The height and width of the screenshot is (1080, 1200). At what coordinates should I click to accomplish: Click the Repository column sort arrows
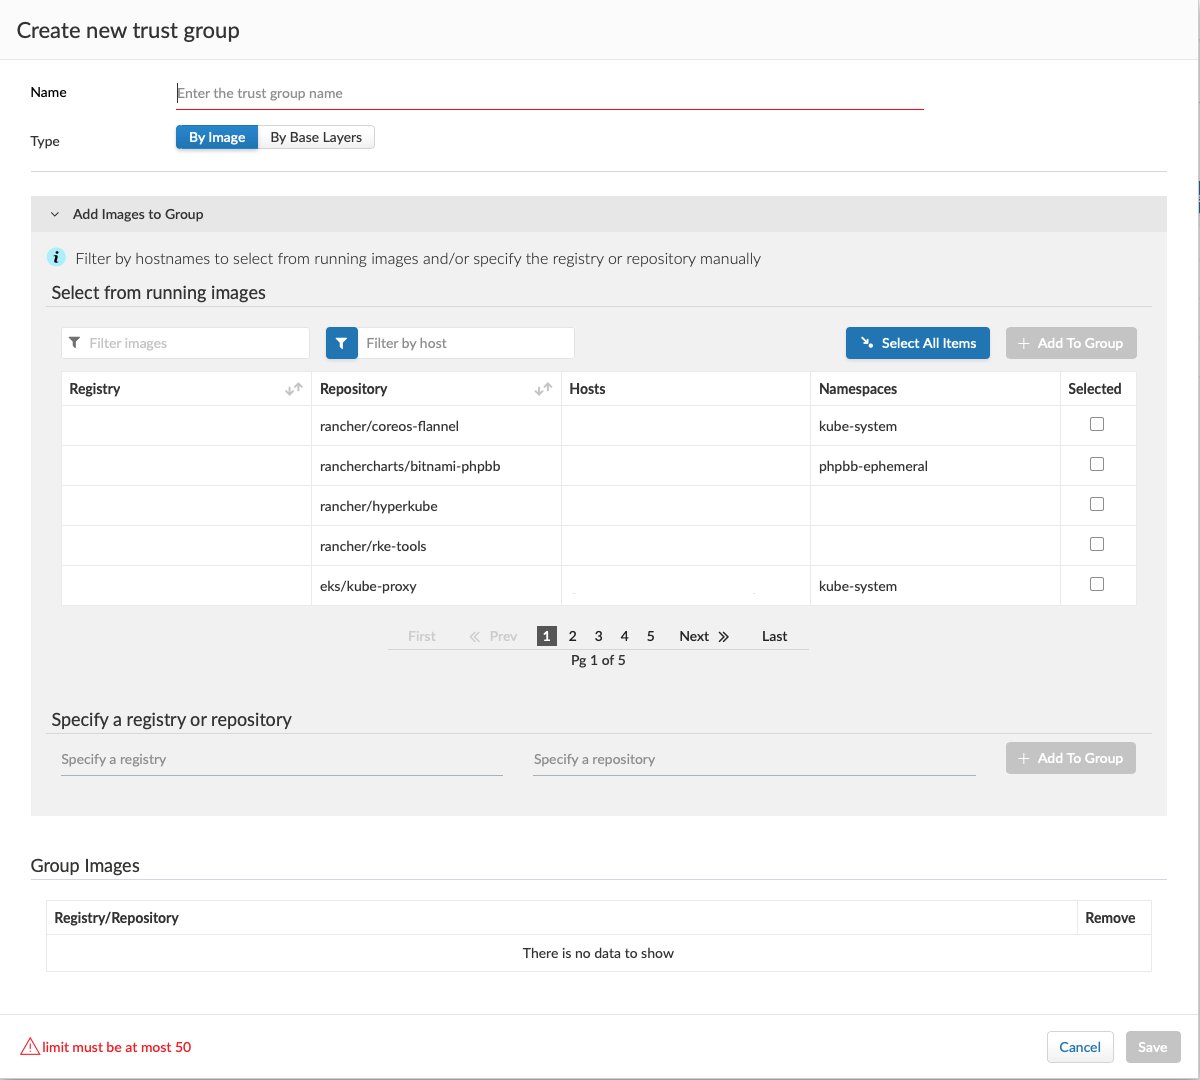(x=543, y=389)
